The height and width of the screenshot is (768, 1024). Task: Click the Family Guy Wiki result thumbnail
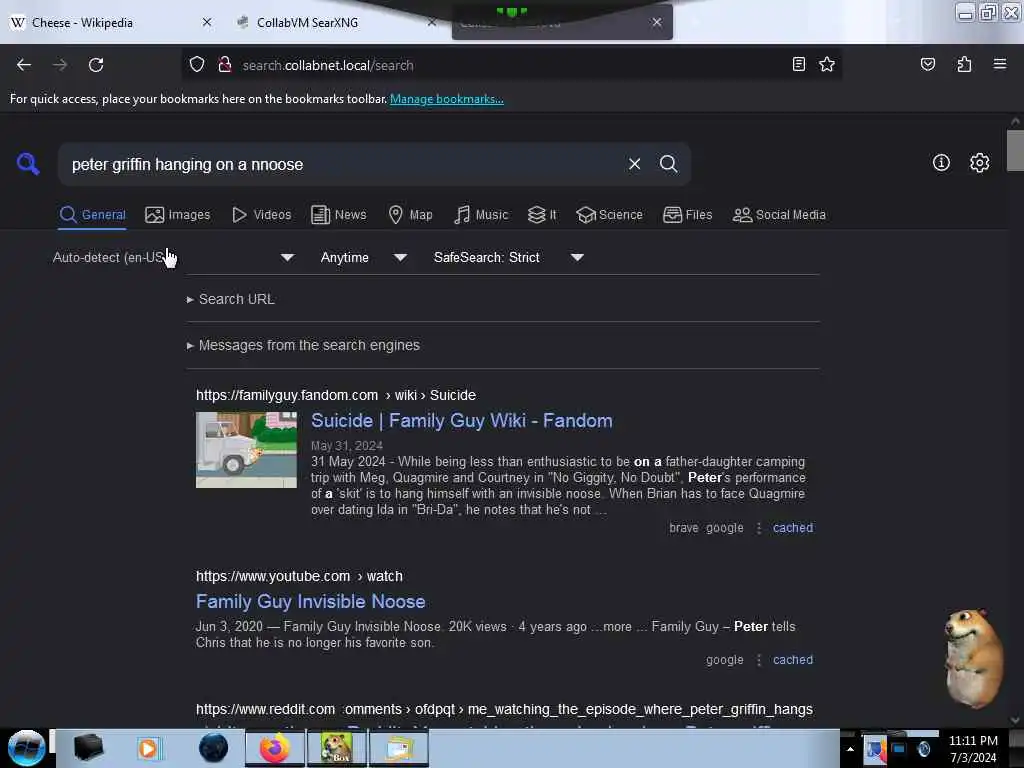pyautogui.click(x=246, y=450)
